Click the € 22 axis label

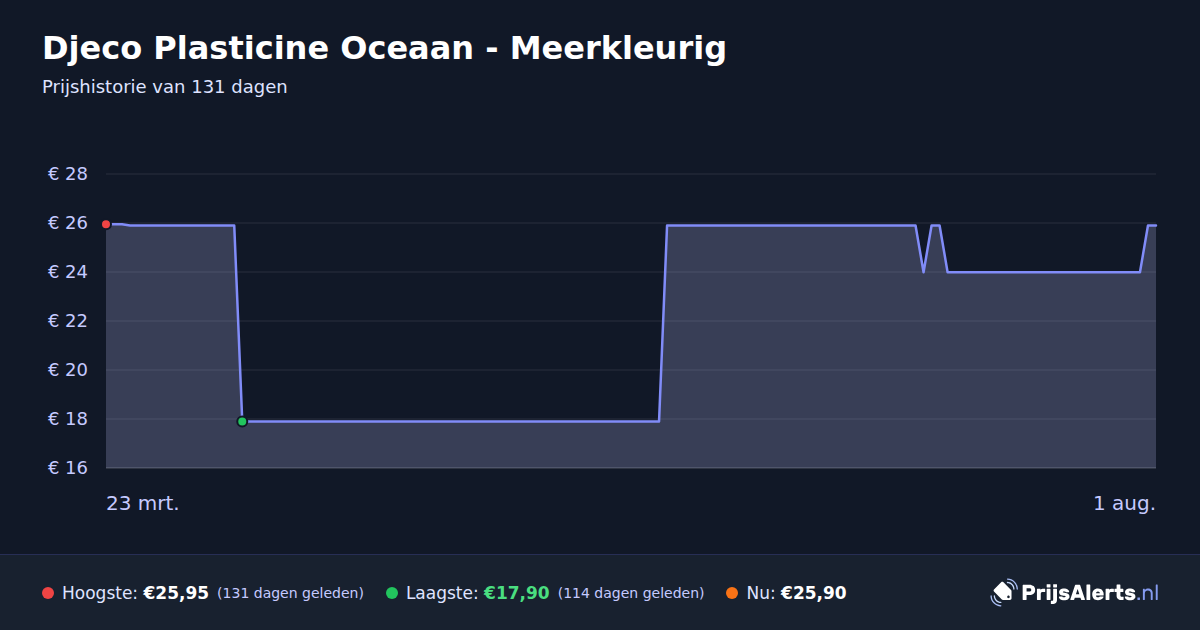click(68, 321)
